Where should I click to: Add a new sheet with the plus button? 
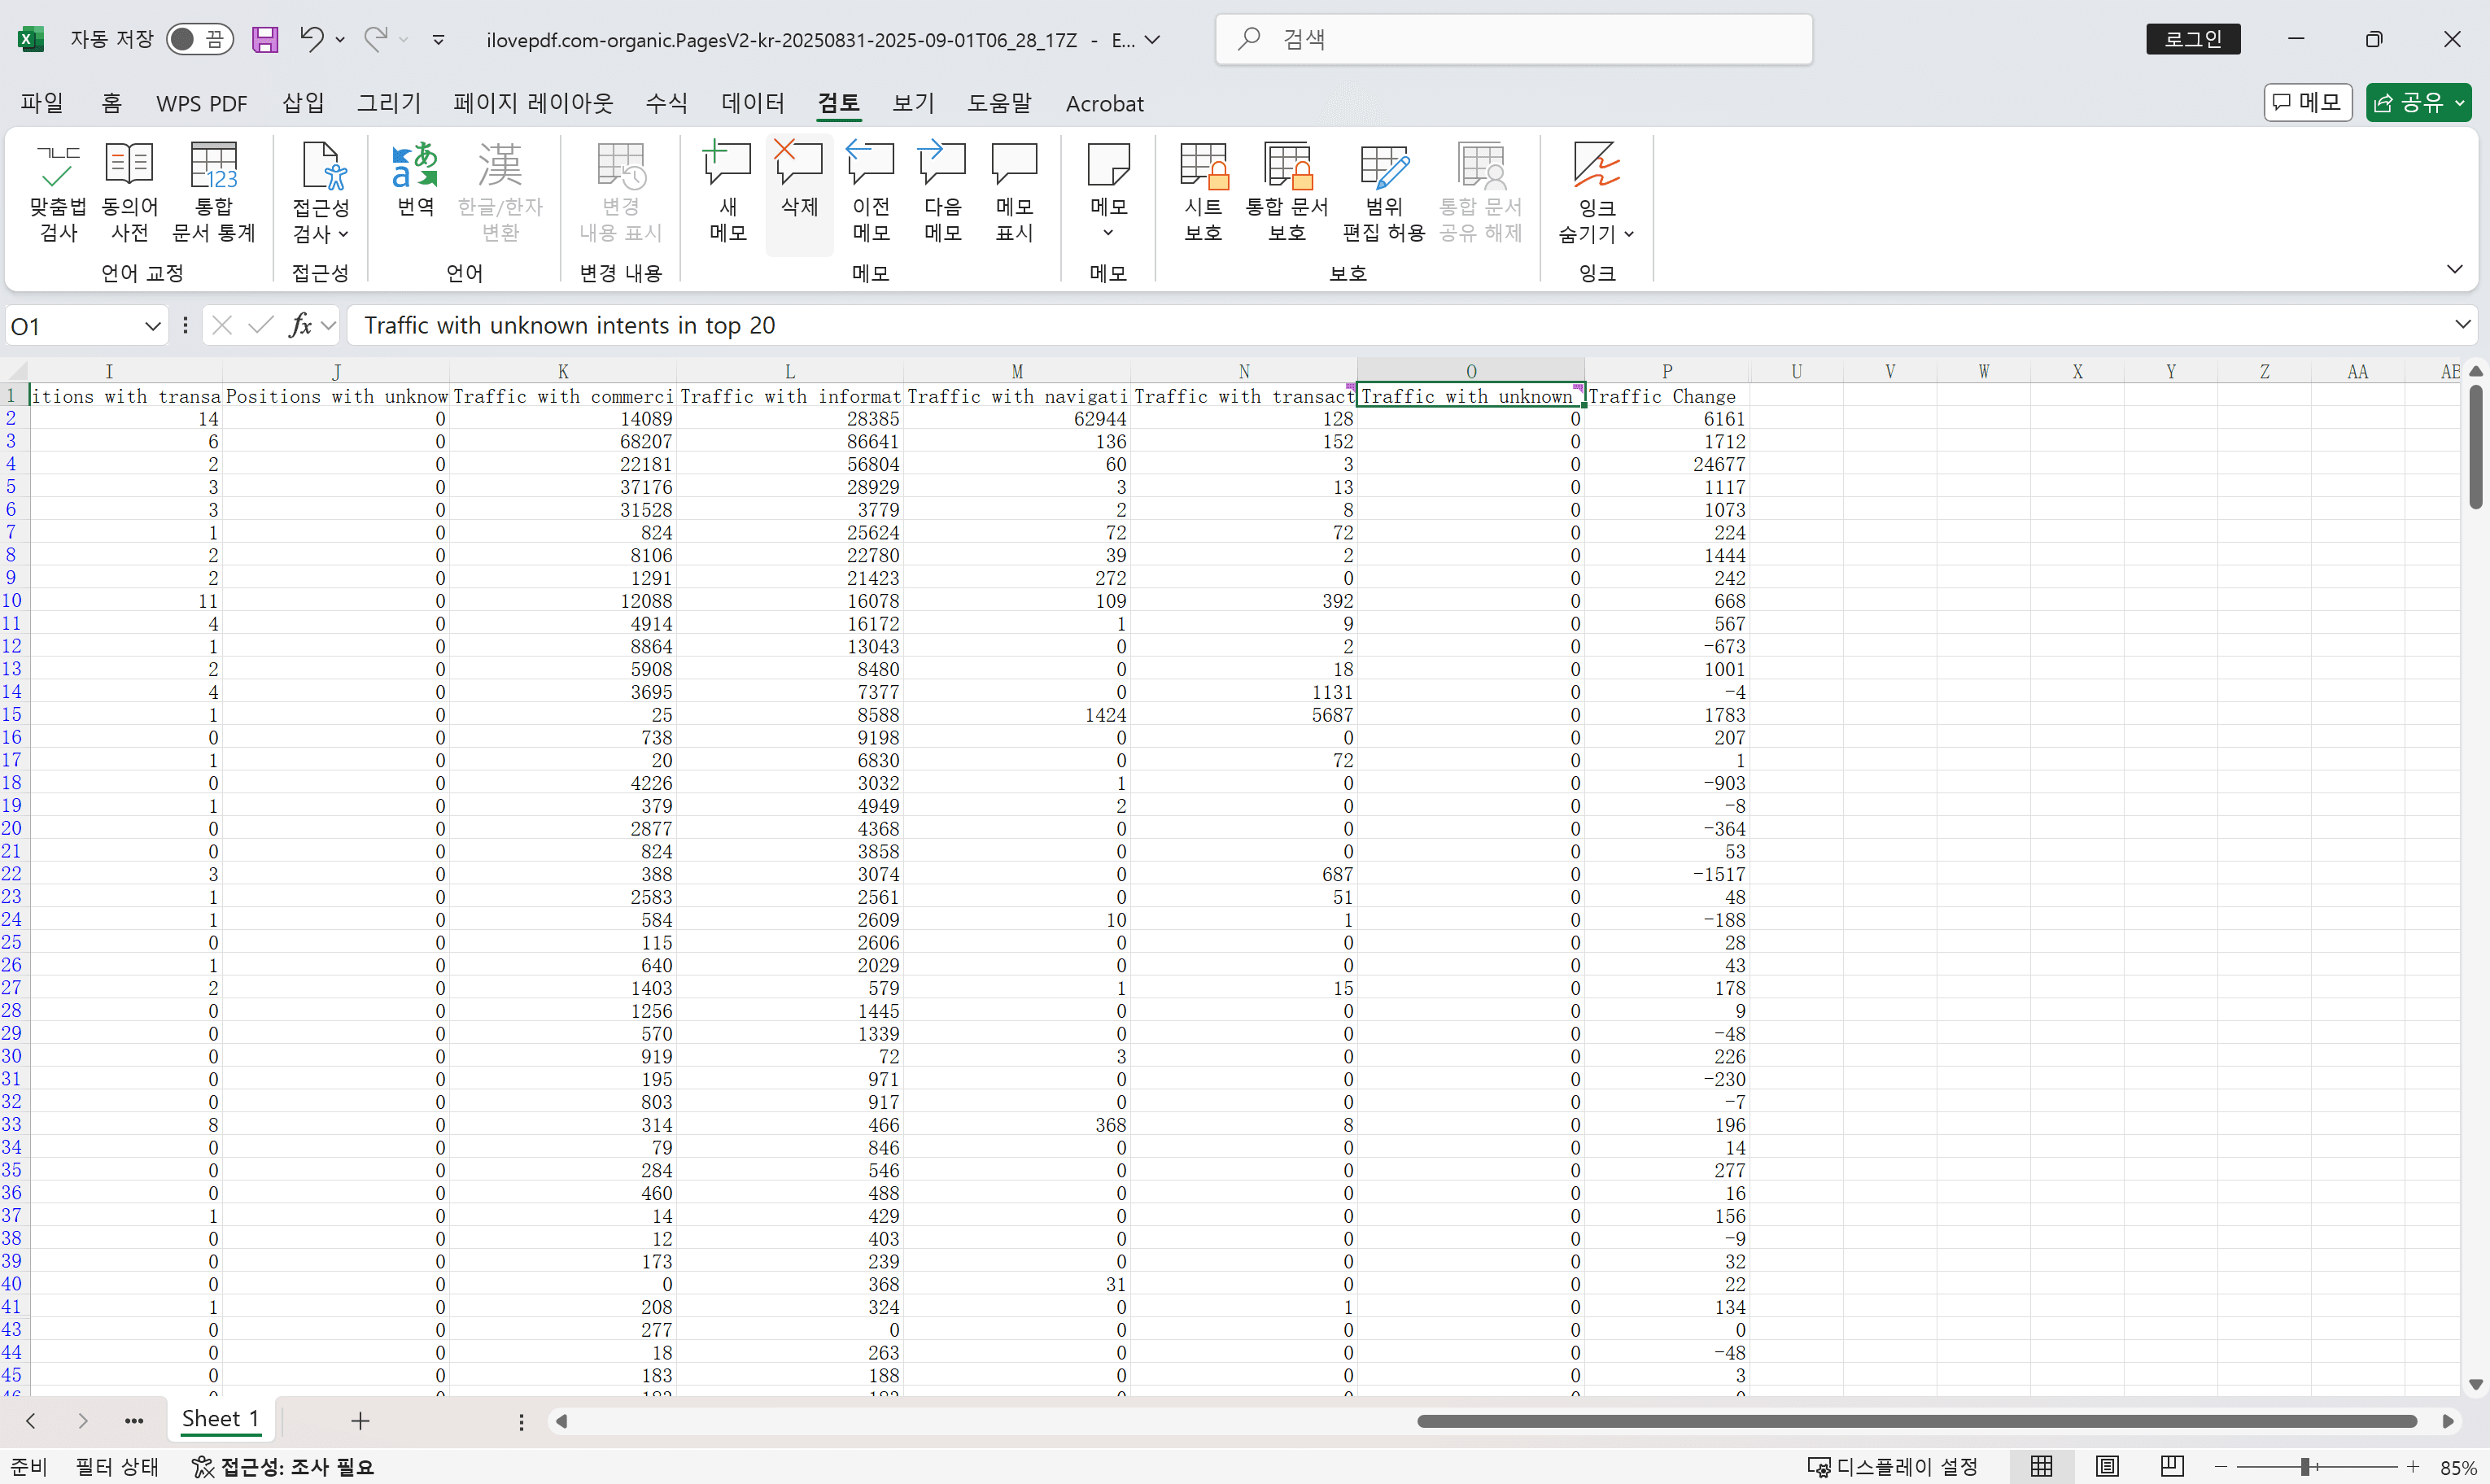[x=361, y=1421]
